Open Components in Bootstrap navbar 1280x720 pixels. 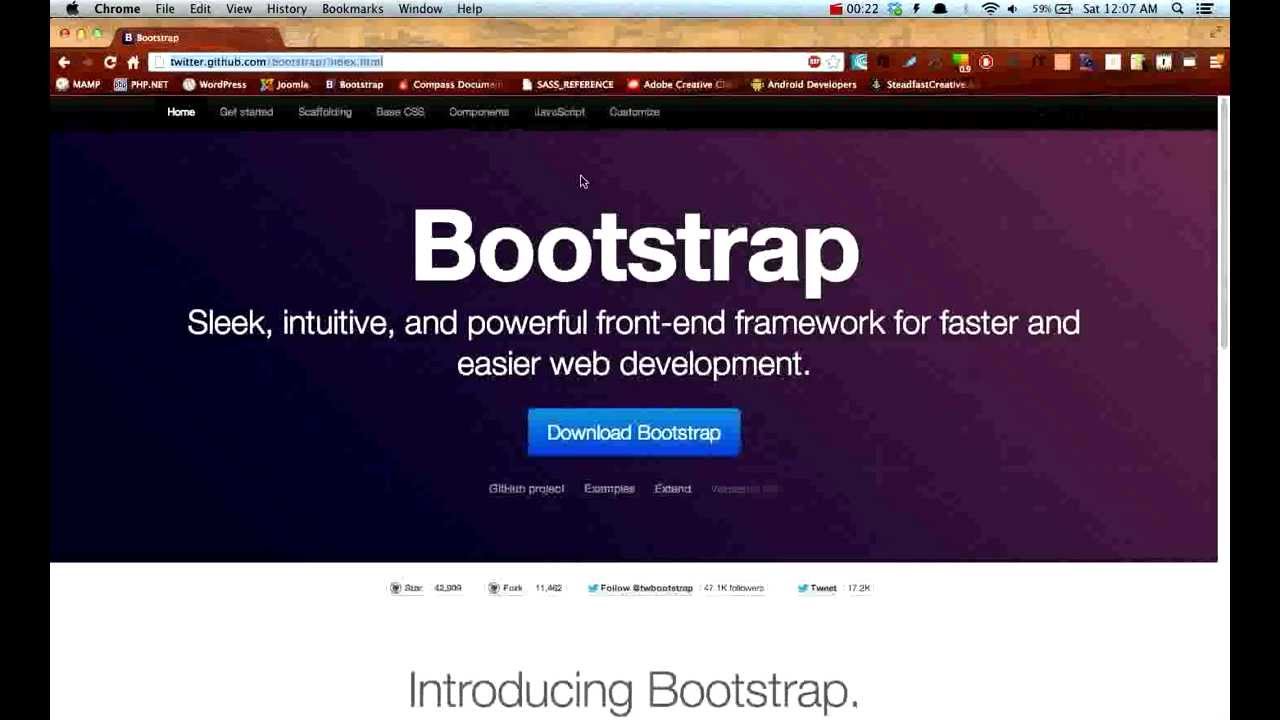coord(479,112)
